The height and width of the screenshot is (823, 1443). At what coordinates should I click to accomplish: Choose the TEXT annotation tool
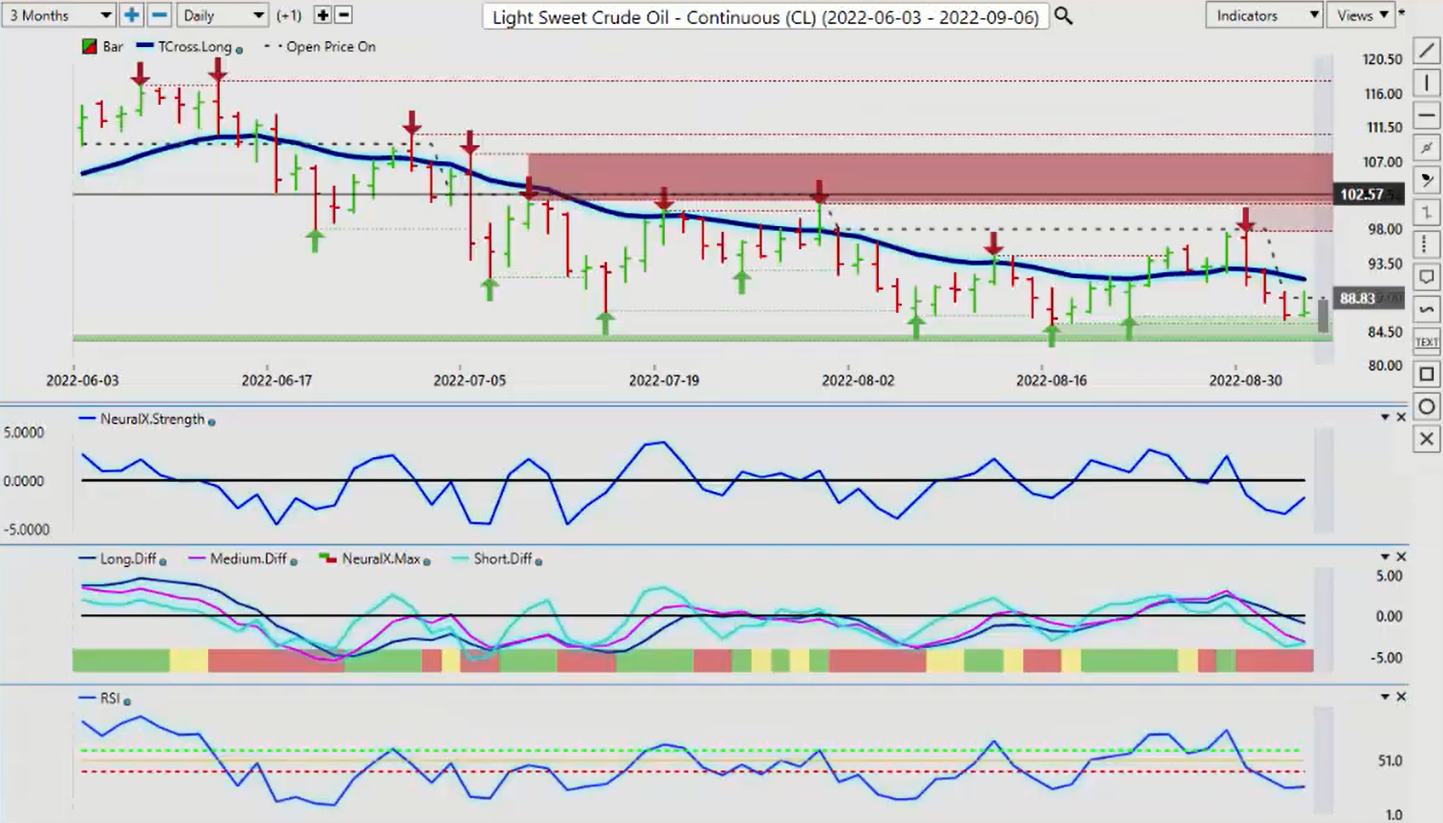point(1426,342)
